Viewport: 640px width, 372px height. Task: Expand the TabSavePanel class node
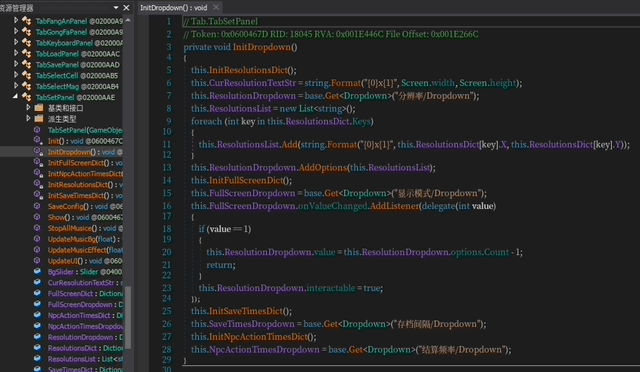[16, 64]
